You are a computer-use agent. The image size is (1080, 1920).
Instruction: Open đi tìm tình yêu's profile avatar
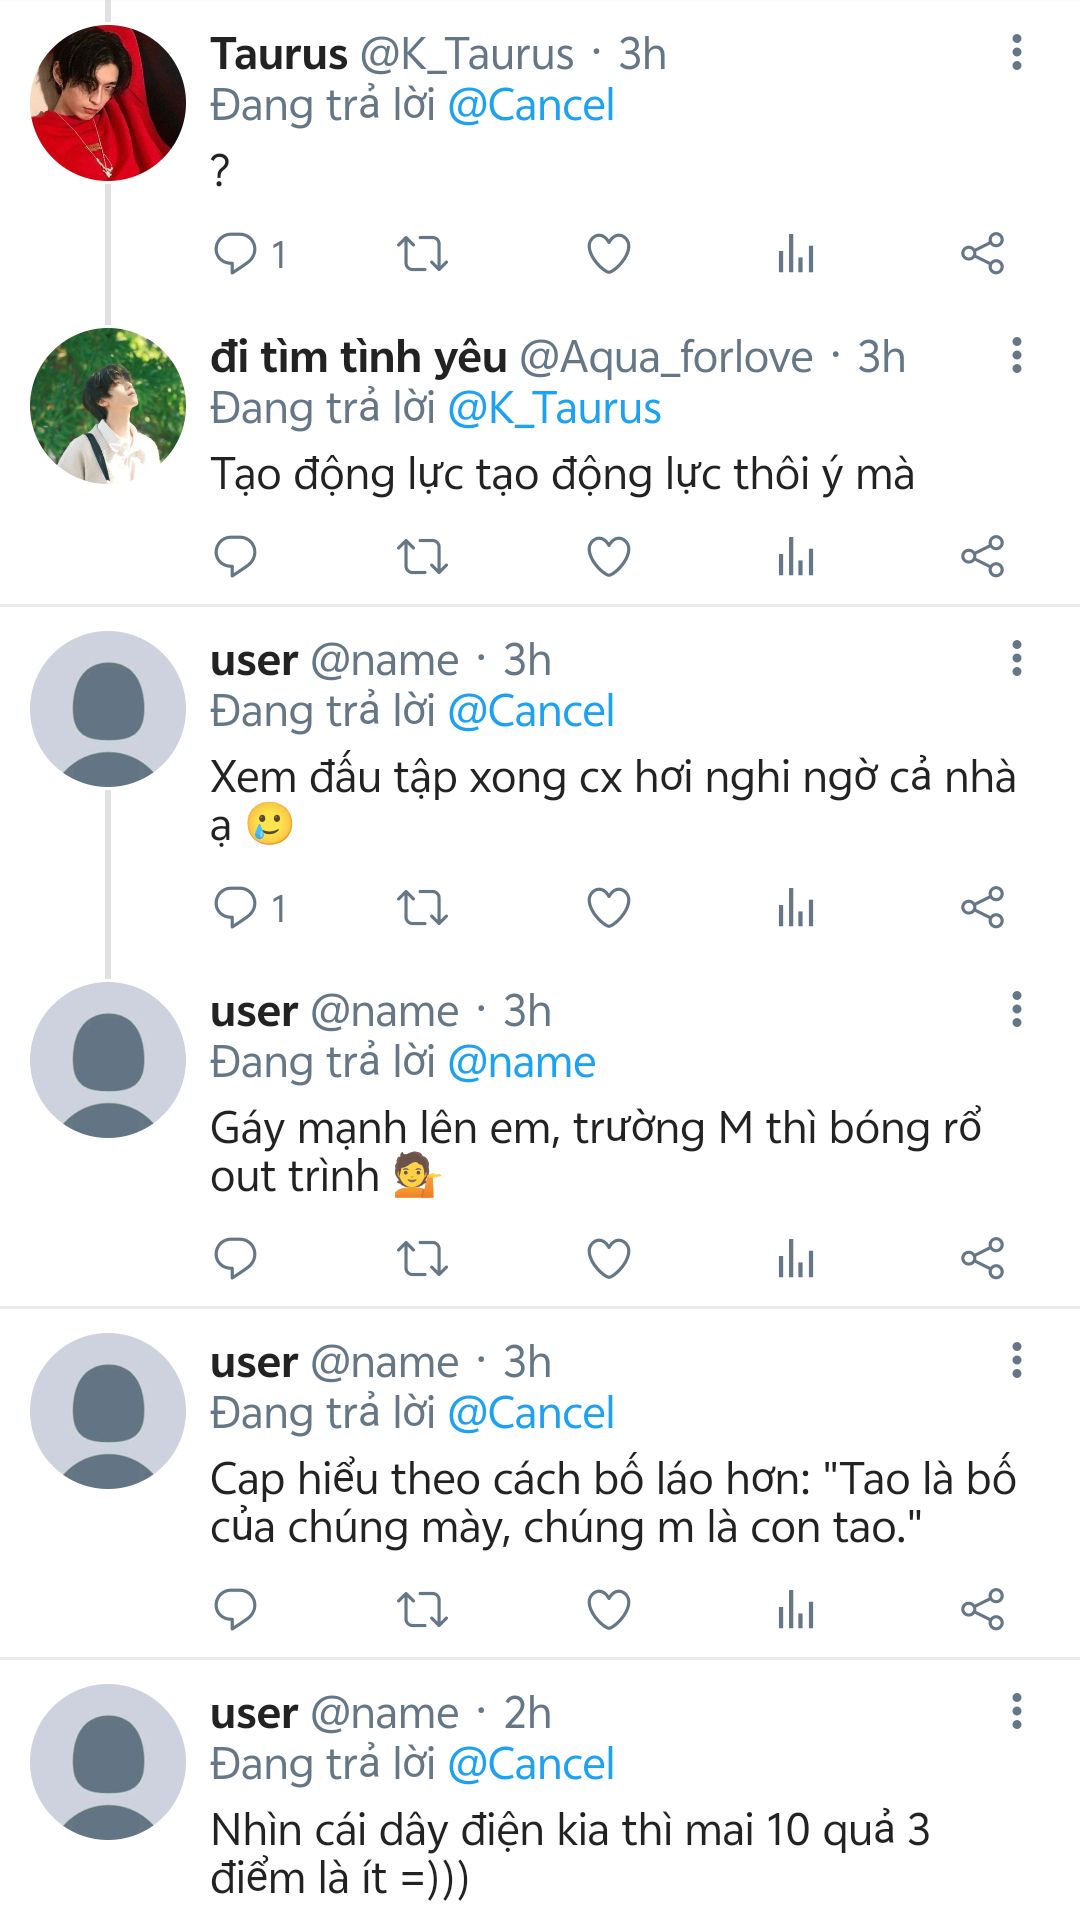tap(108, 406)
